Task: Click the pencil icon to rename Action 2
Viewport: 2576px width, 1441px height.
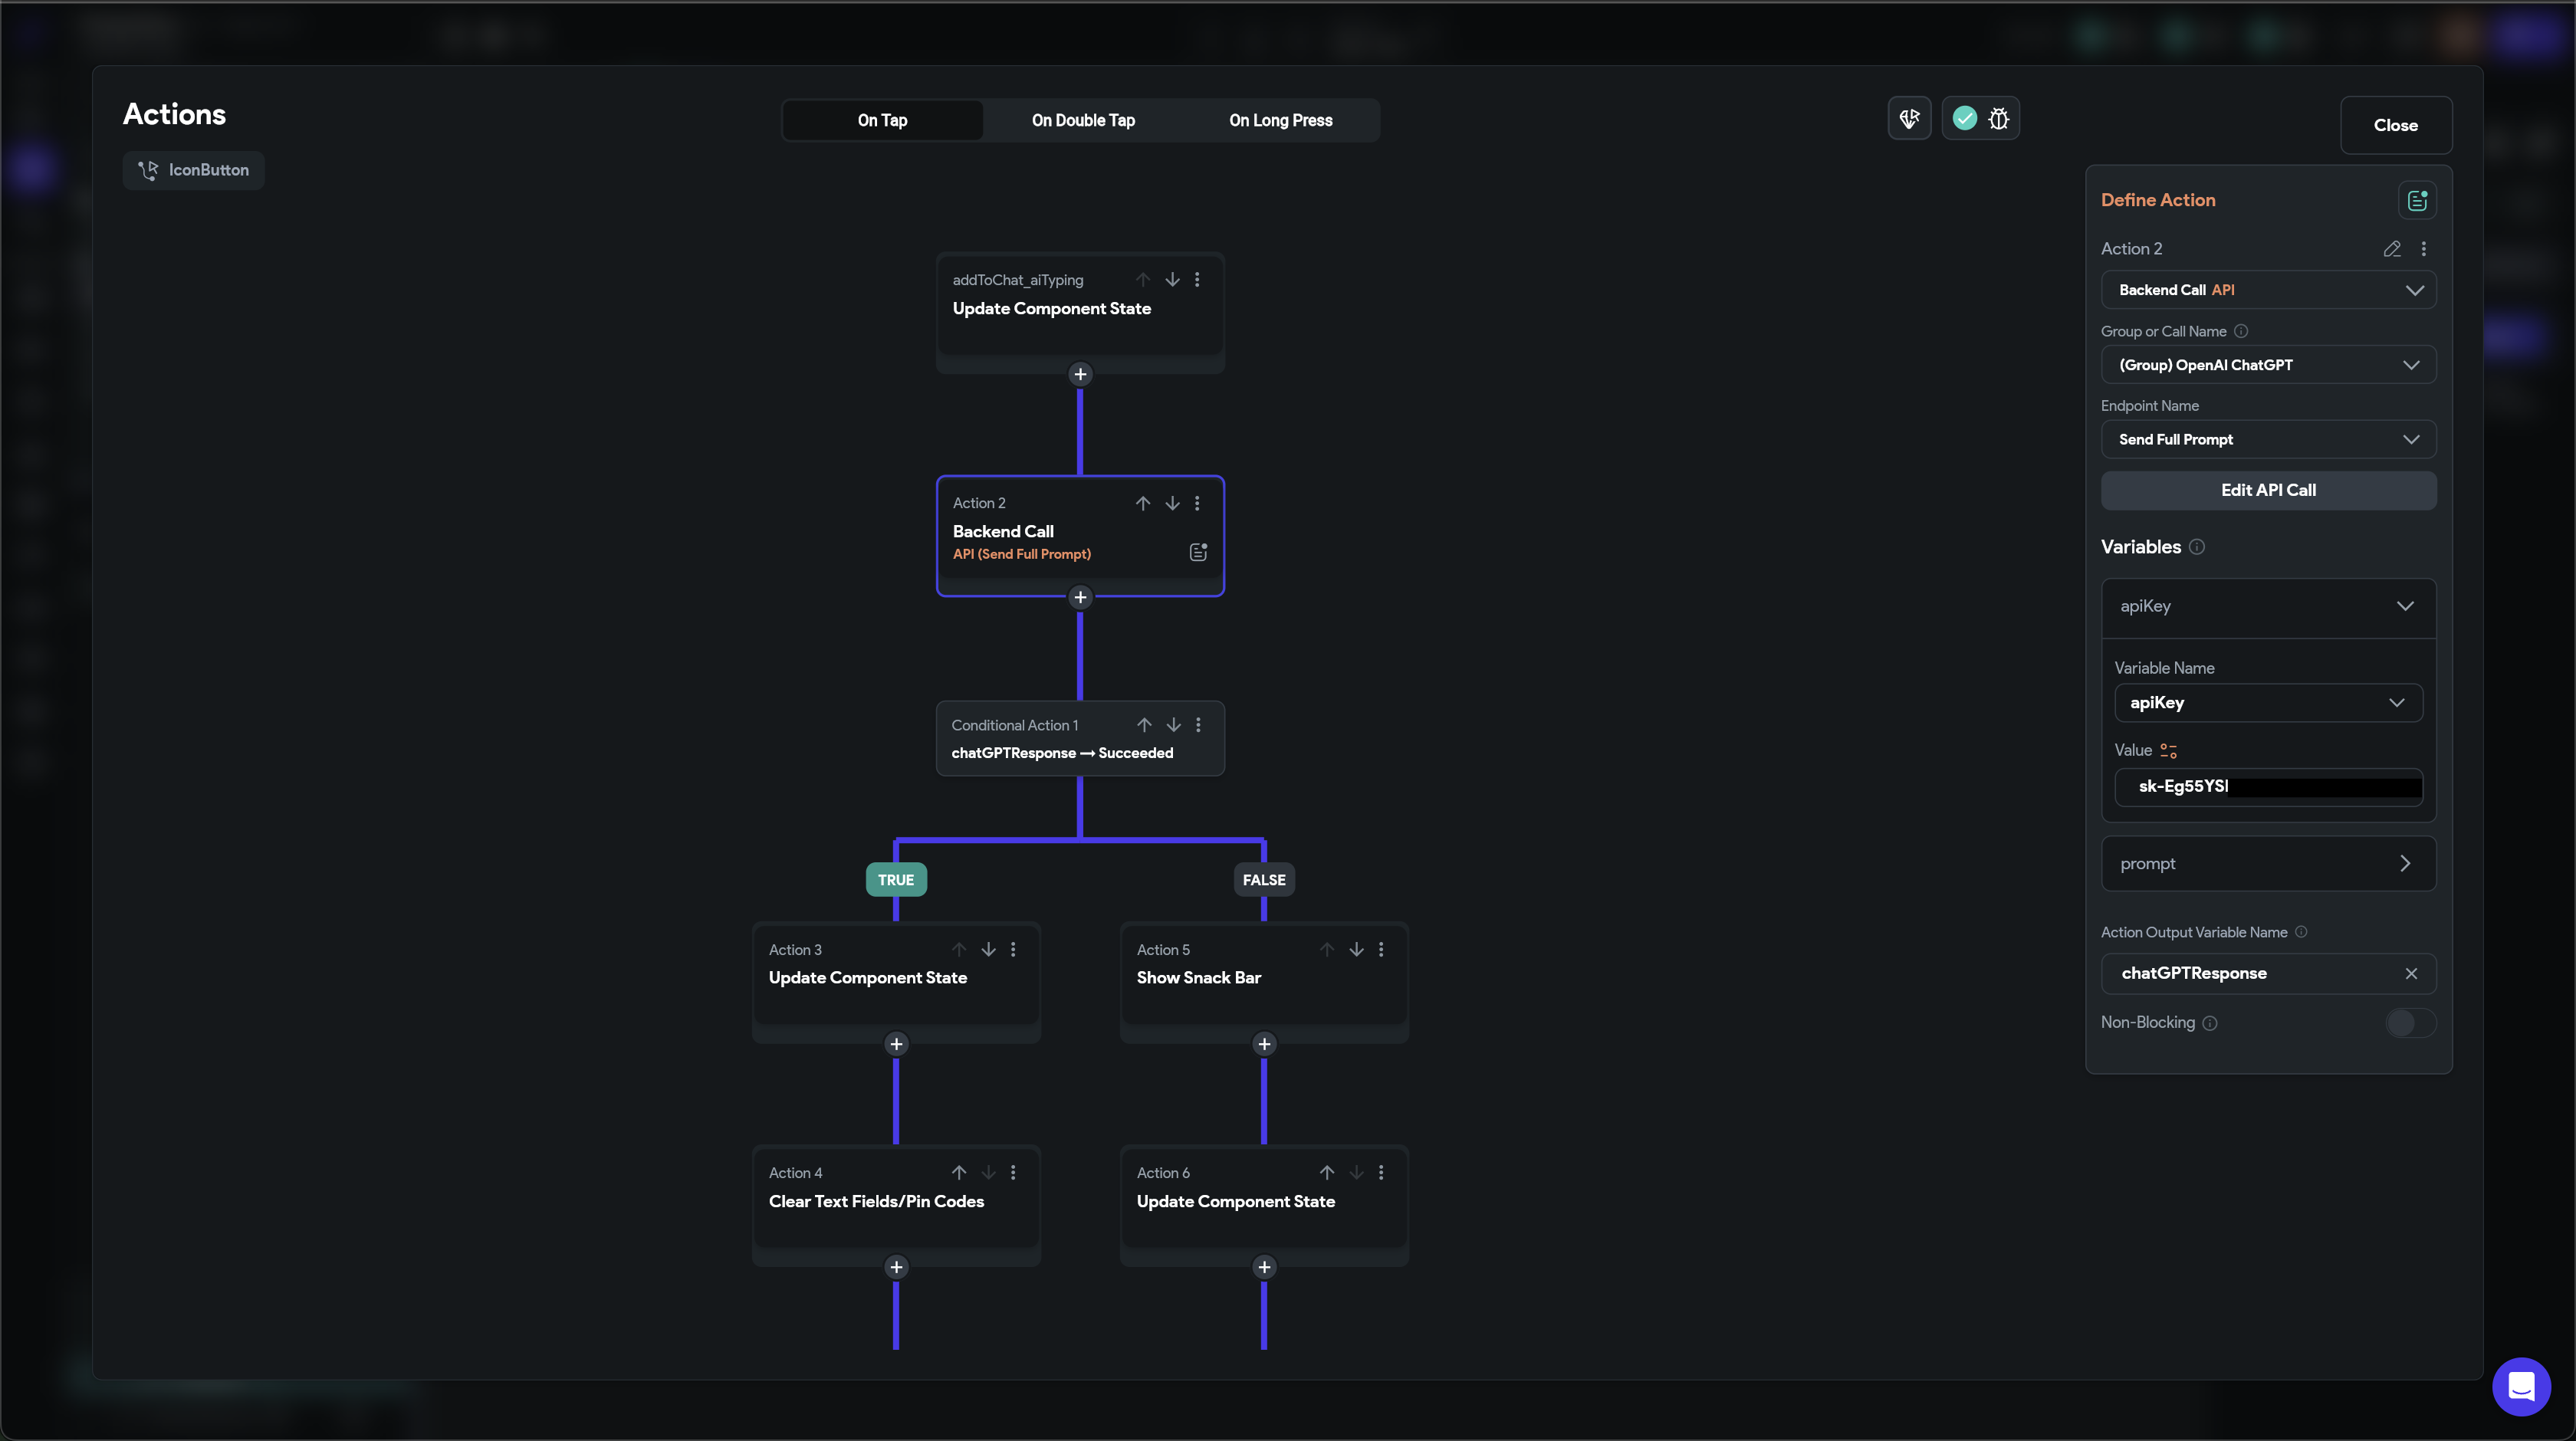Action: click(2391, 249)
